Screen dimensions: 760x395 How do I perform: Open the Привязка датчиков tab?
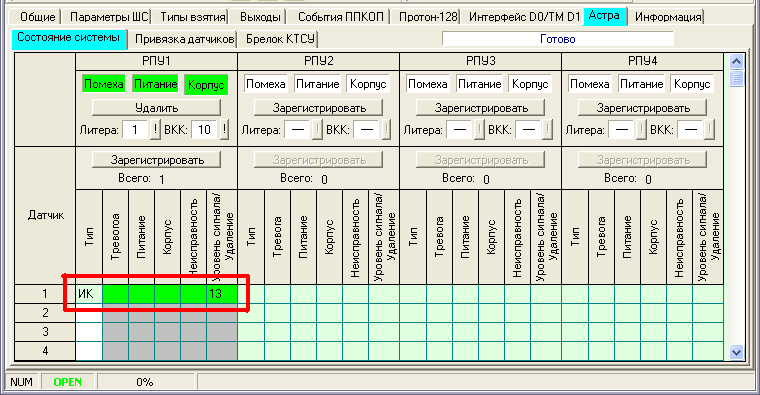pyautogui.click(x=184, y=39)
